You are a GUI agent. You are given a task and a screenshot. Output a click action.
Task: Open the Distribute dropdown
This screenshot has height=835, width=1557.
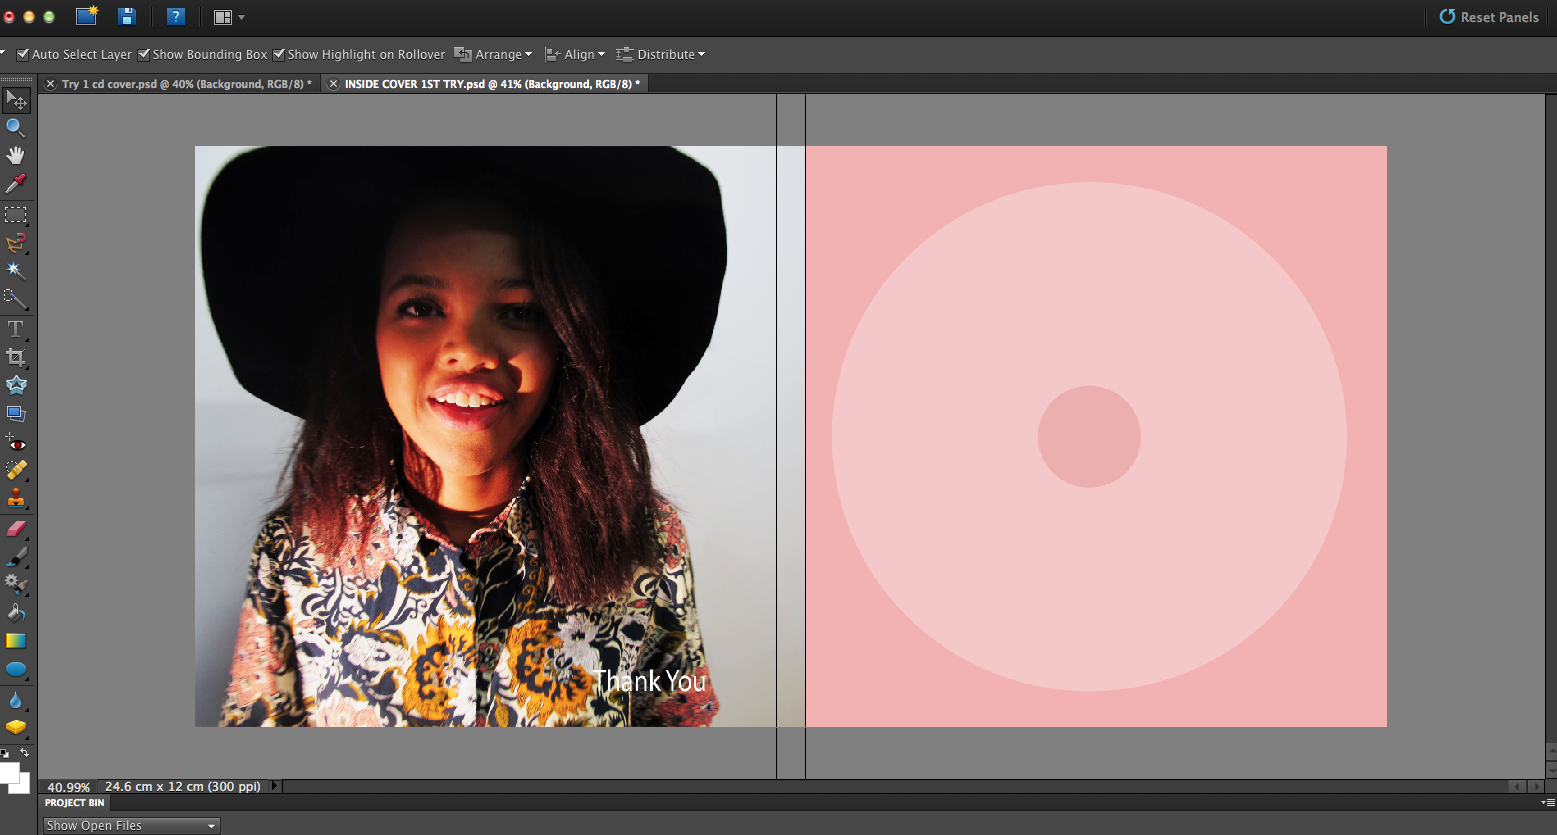coord(661,54)
